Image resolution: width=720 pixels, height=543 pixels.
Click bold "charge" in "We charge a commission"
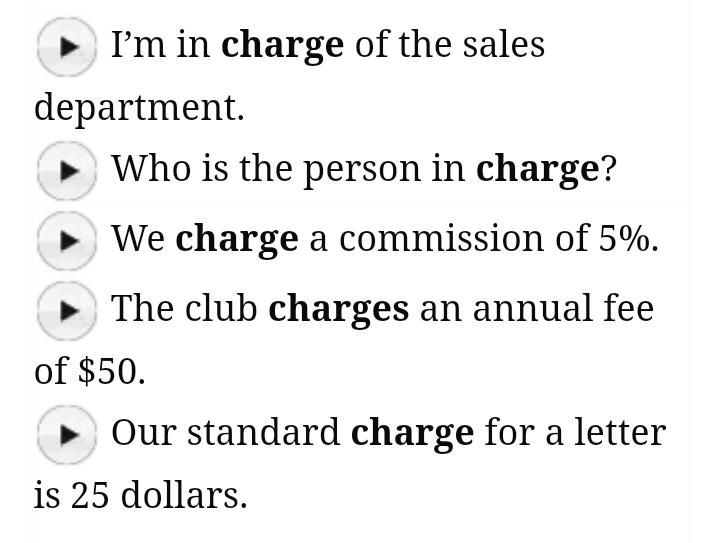coord(236,240)
